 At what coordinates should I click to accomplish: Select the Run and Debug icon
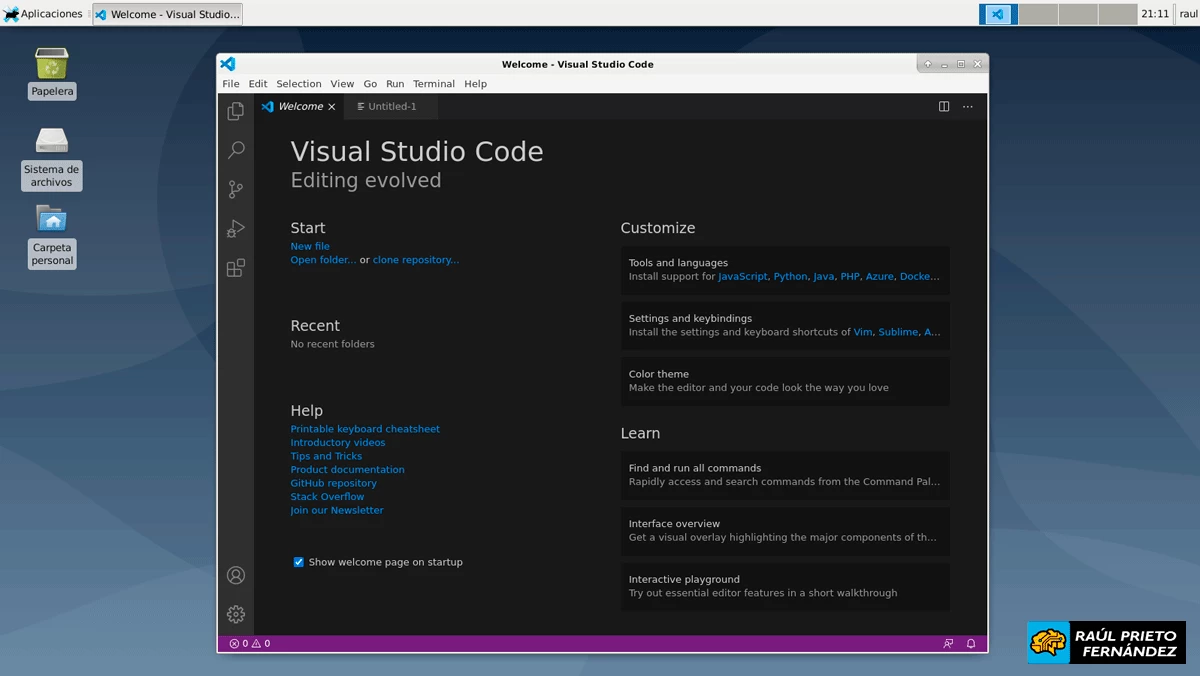(235, 228)
